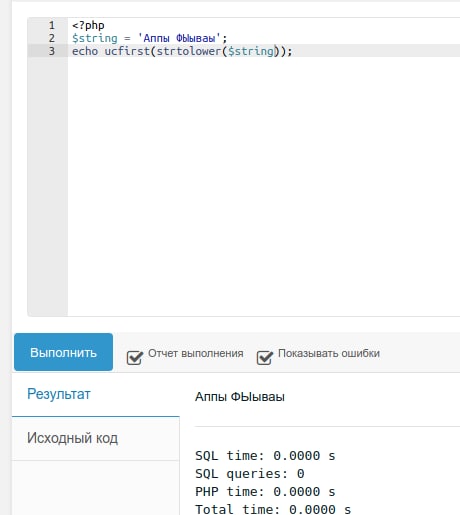The width and height of the screenshot is (460, 515).
Task: Select line number 2 in gutter
Action: (x=52, y=38)
